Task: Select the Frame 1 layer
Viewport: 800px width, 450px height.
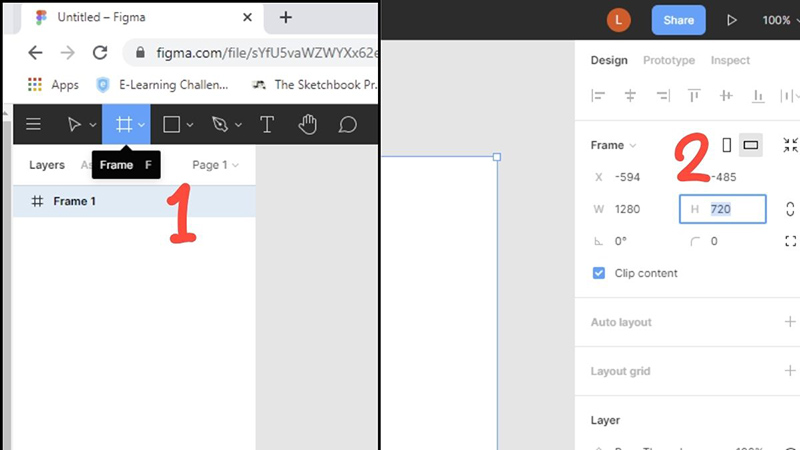Action: (75, 201)
